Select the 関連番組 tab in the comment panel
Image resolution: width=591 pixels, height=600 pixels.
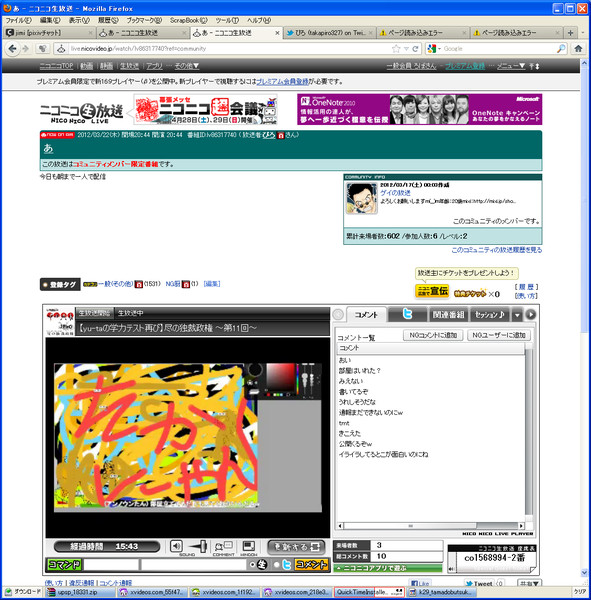[448, 315]
